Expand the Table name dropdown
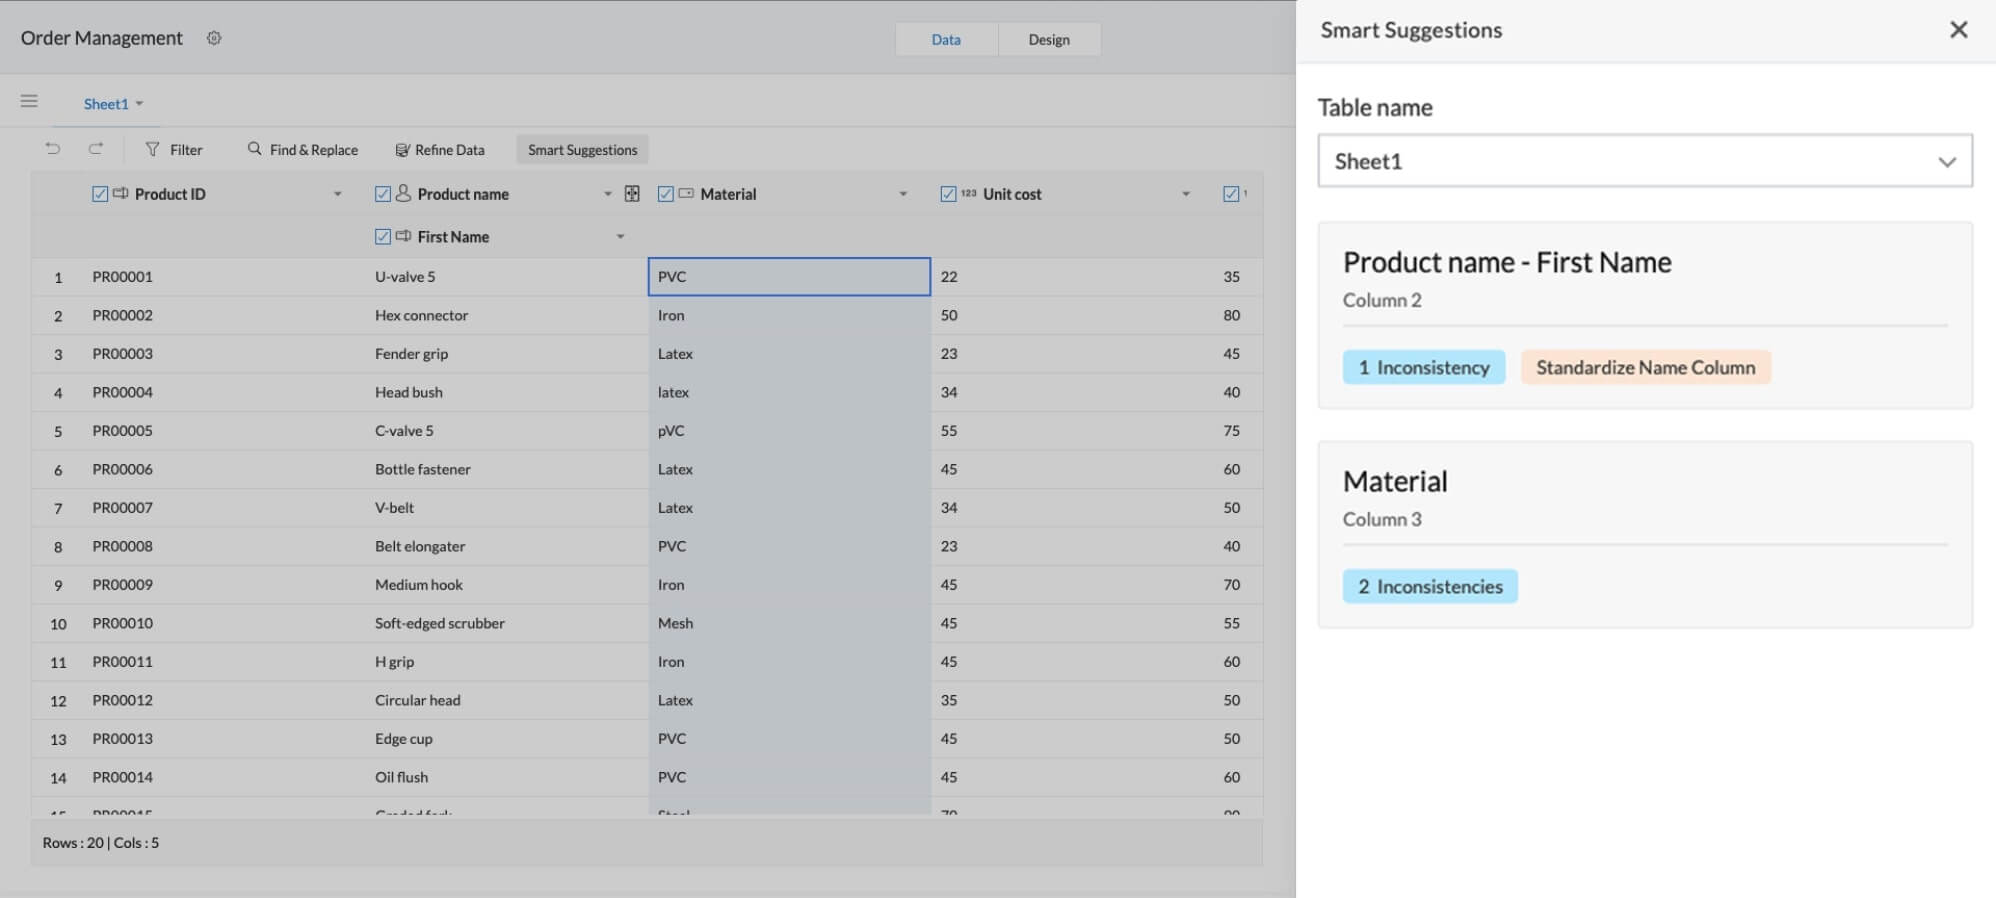The width and height of the screenshot is (1996, 898). pos(1946,162)
